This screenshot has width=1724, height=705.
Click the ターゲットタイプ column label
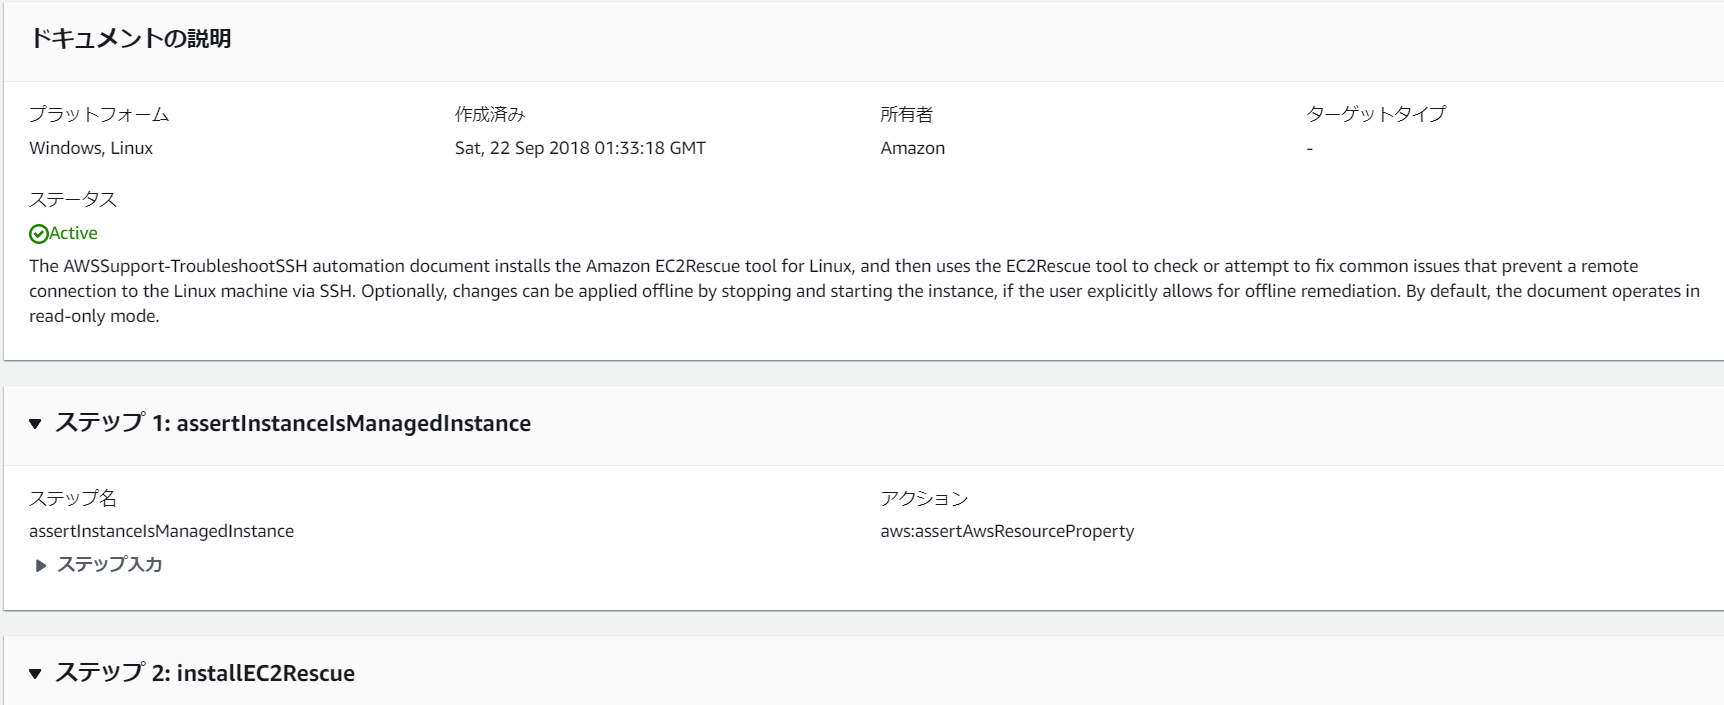click(x=1375, y=114)
